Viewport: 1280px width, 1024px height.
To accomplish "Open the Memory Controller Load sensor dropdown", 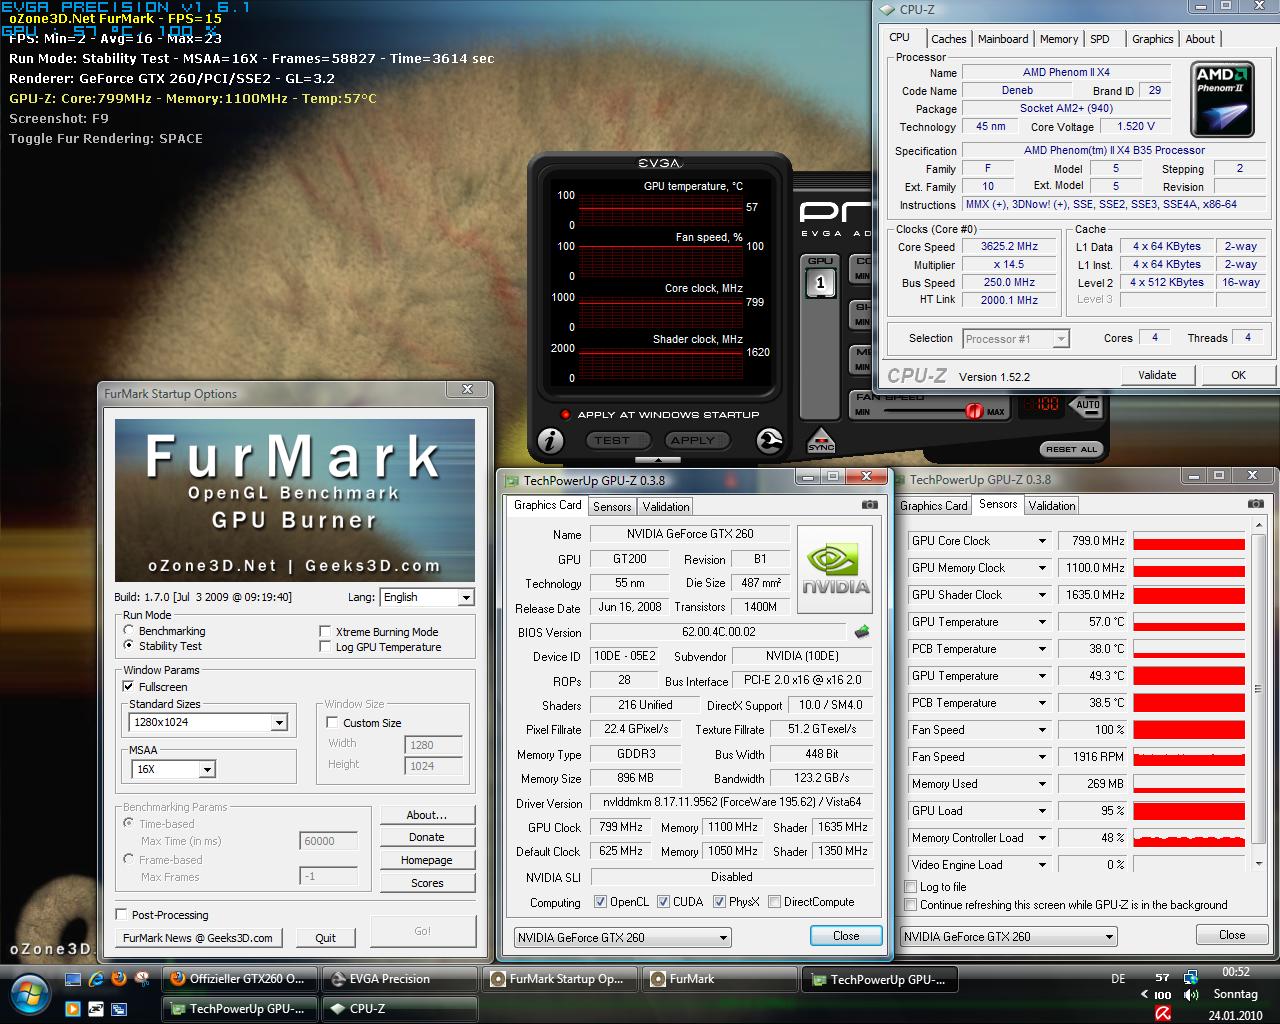I will (x=1041, y=838).
